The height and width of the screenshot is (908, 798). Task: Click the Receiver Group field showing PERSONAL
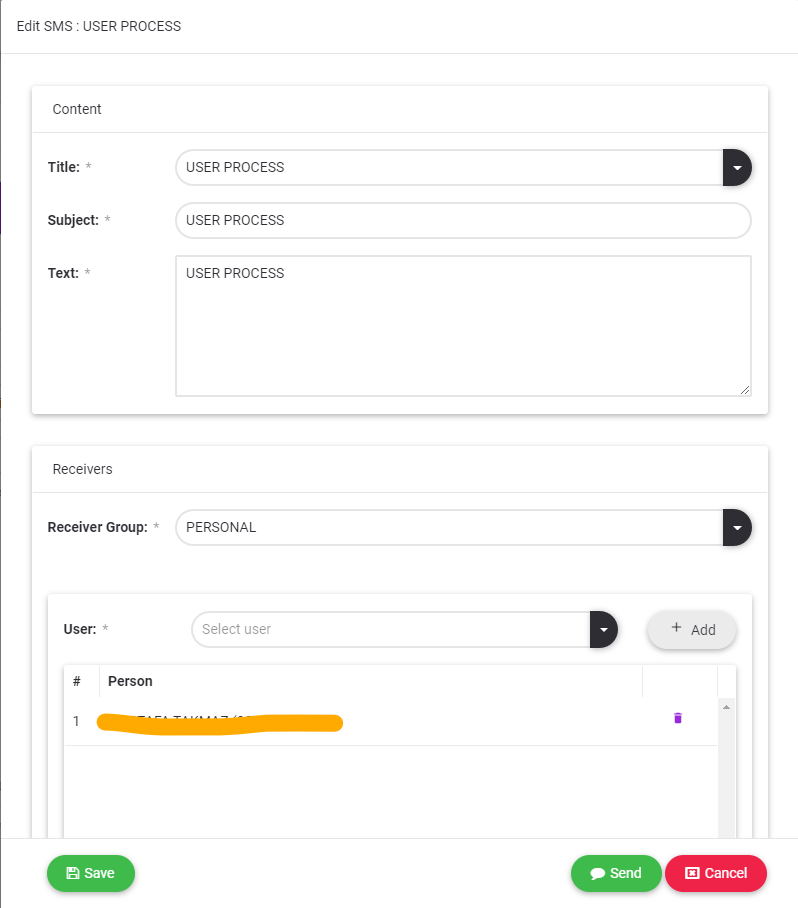[x=448, y=527]
